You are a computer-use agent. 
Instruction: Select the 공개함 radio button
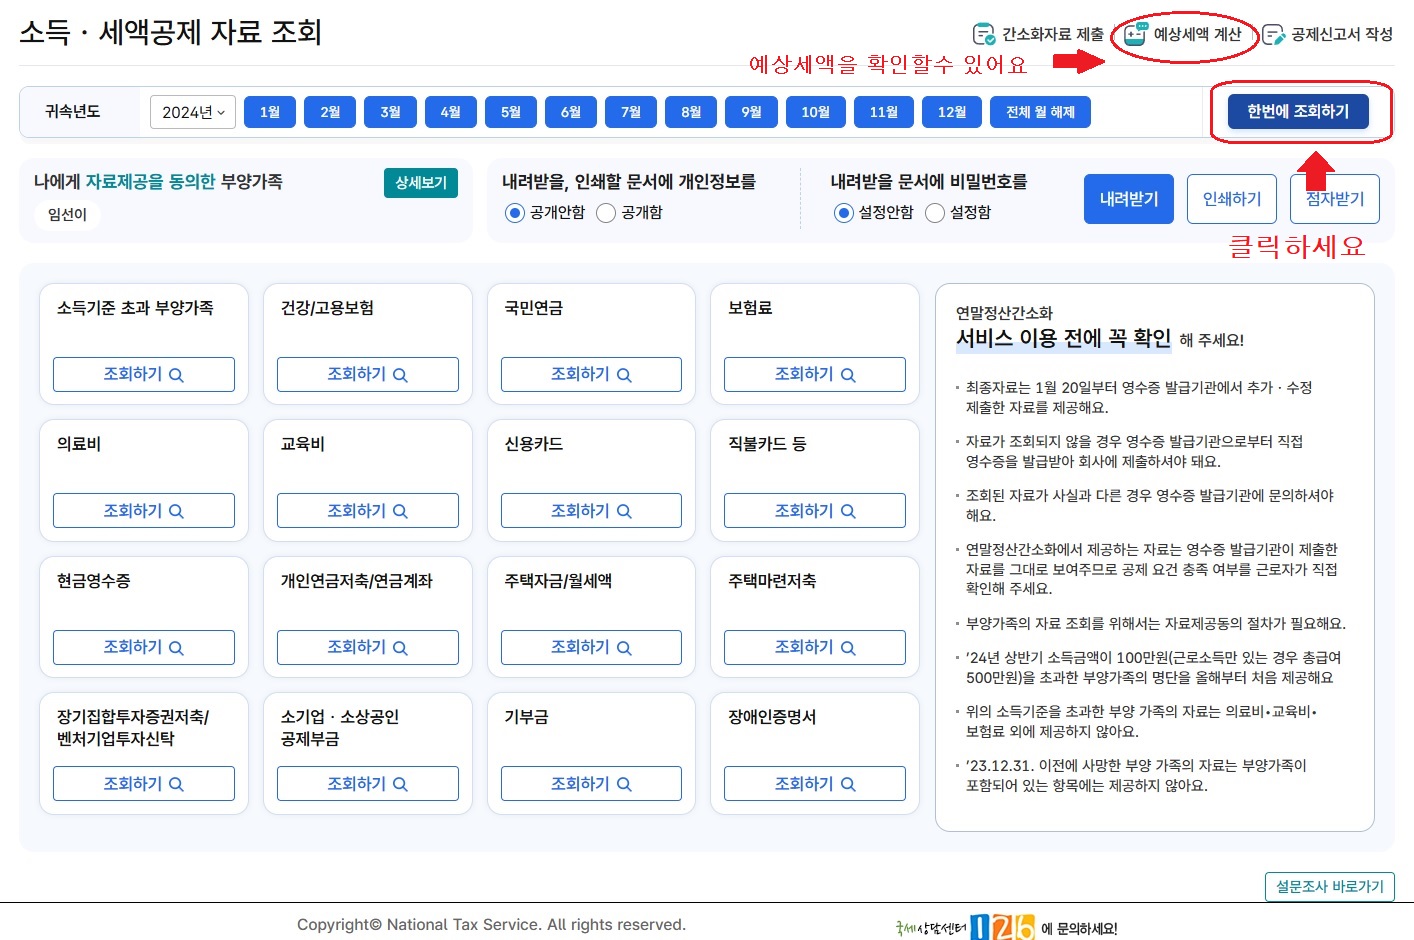point(607,213)
